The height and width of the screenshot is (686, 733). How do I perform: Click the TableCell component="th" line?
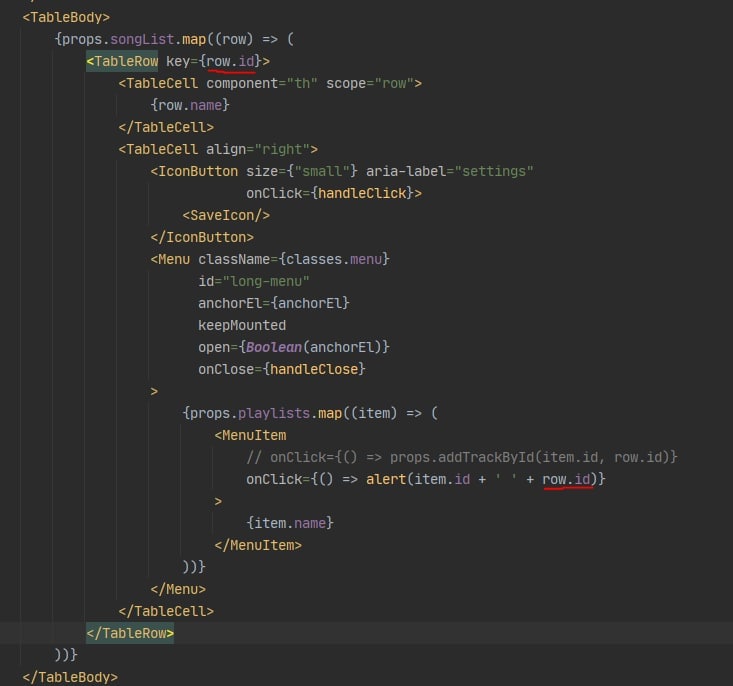click(x=270, y=83)
